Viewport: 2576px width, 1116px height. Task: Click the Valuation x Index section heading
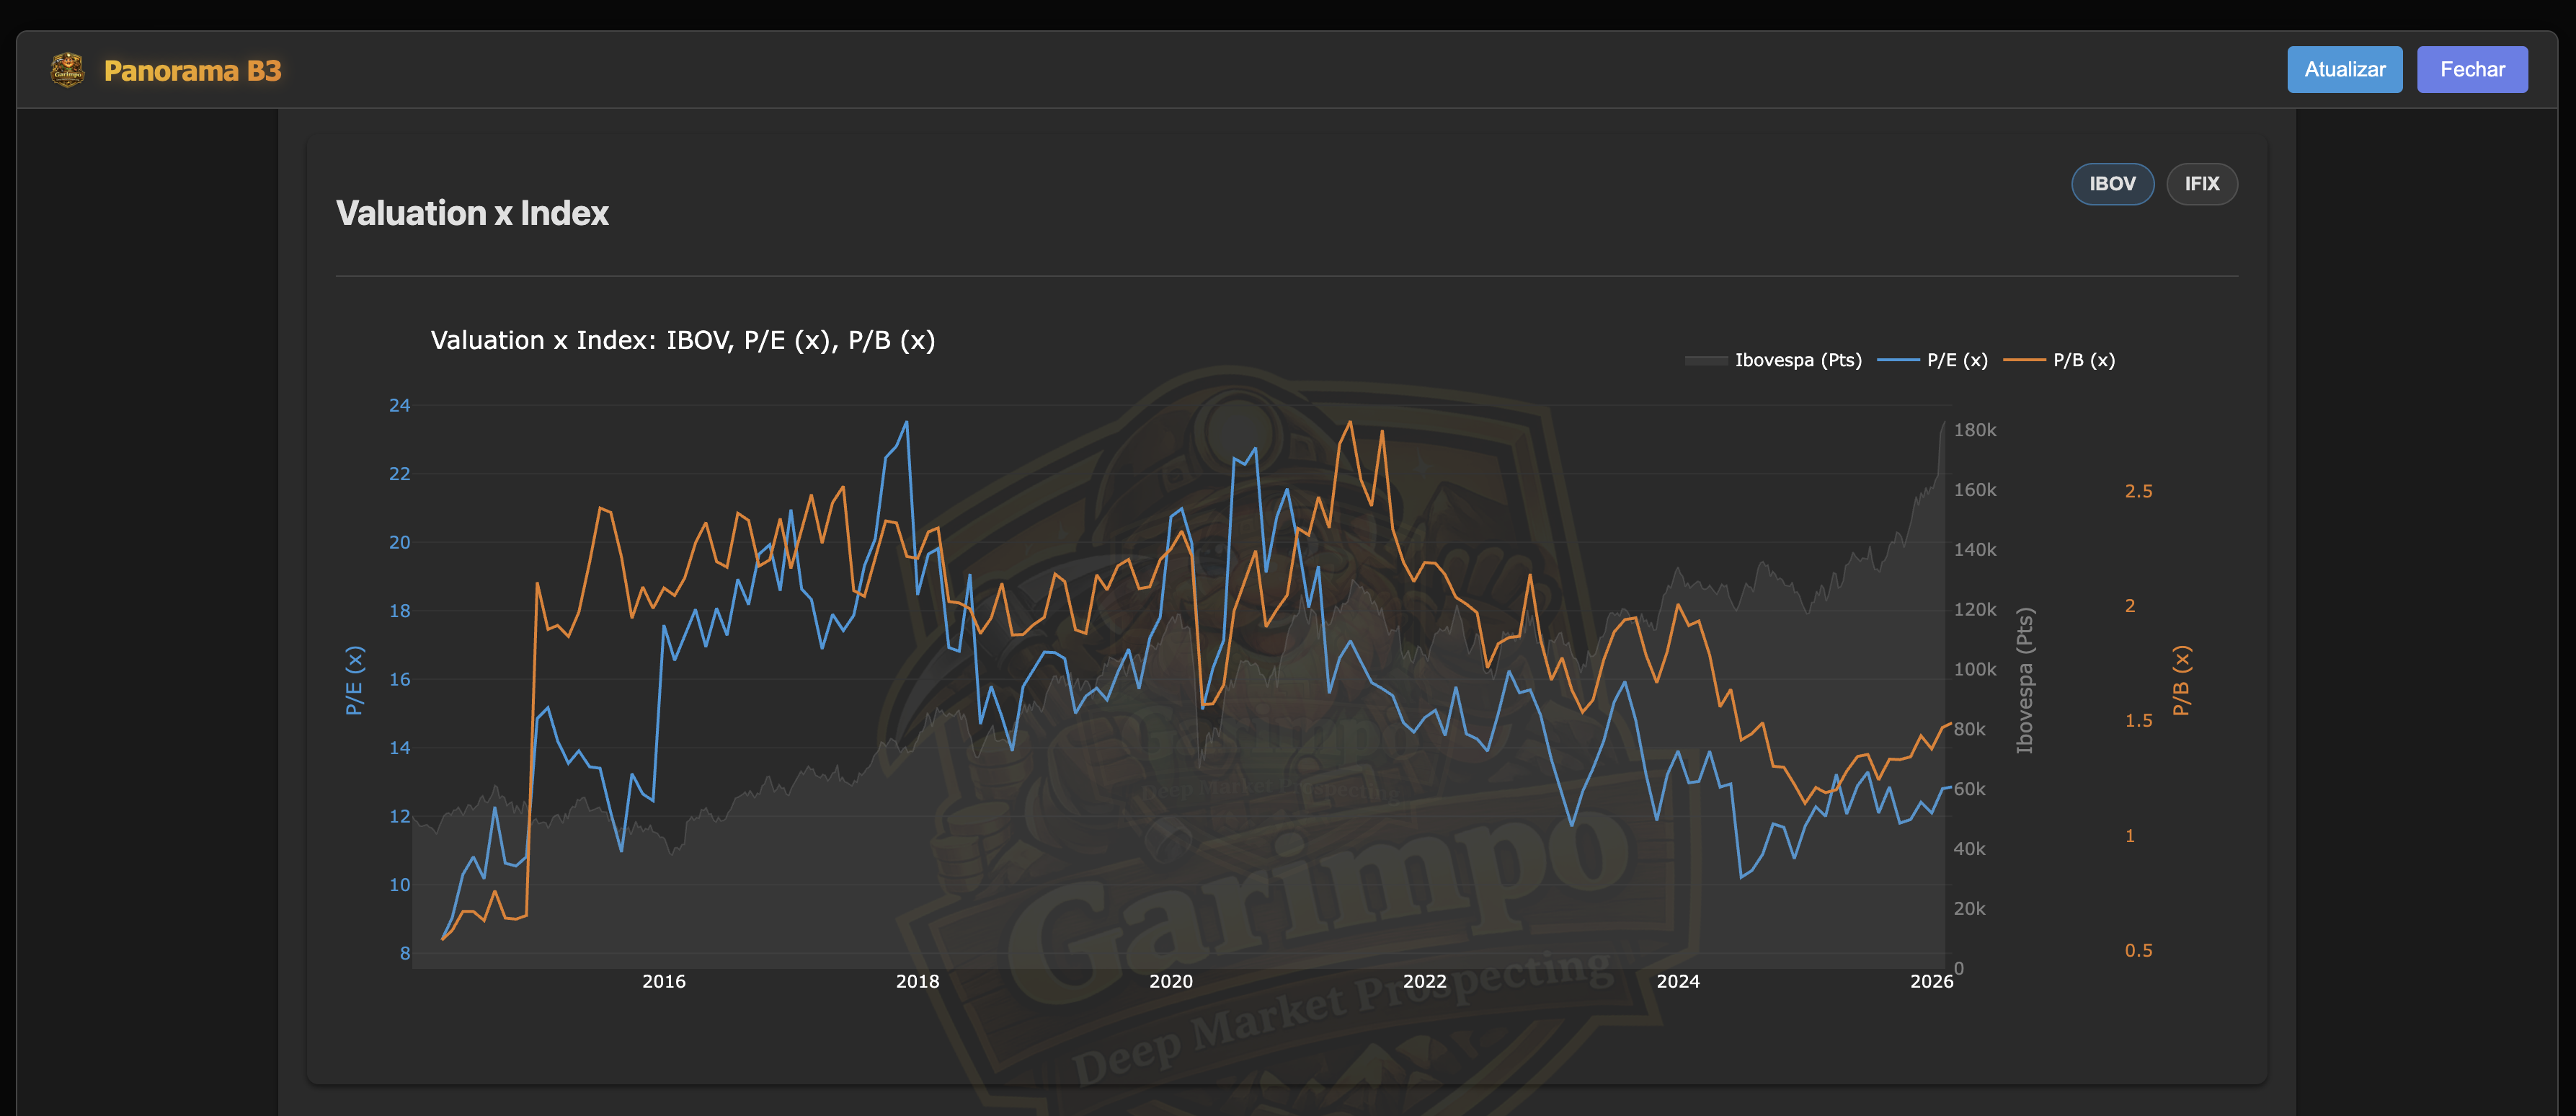(472, 213)
